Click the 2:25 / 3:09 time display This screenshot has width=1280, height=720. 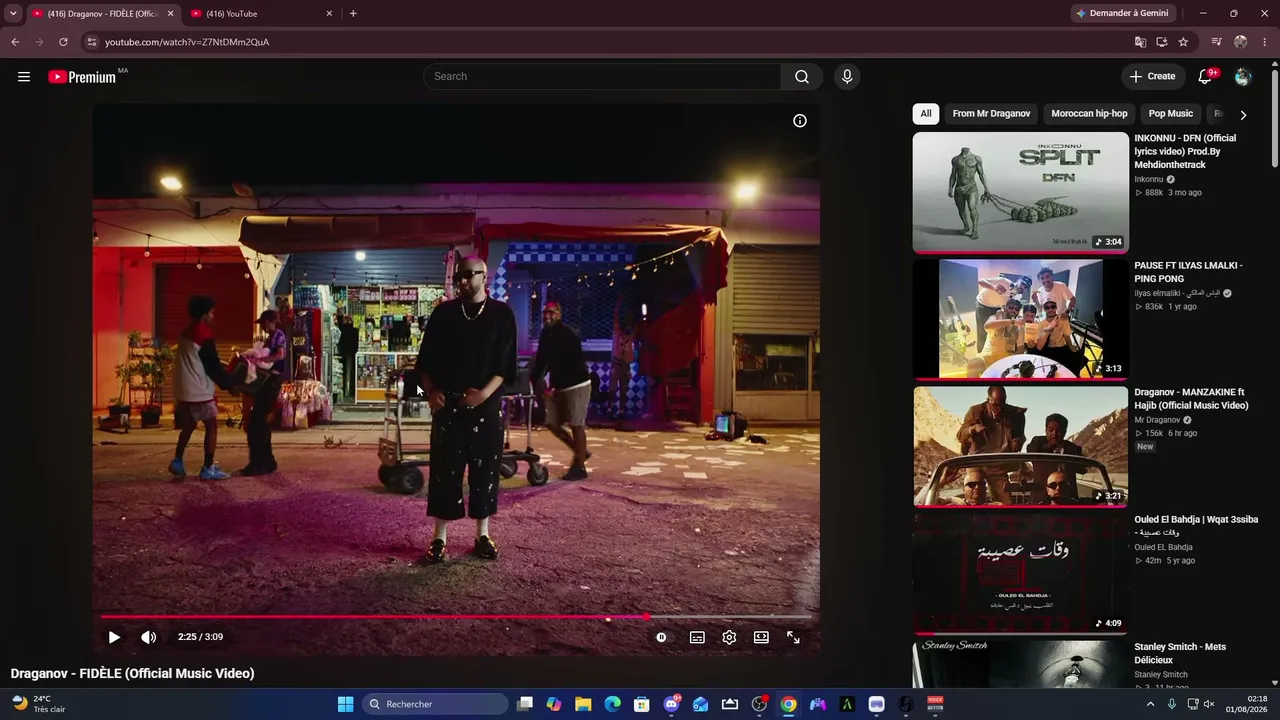pyautogui.click(x=200, y=637)
